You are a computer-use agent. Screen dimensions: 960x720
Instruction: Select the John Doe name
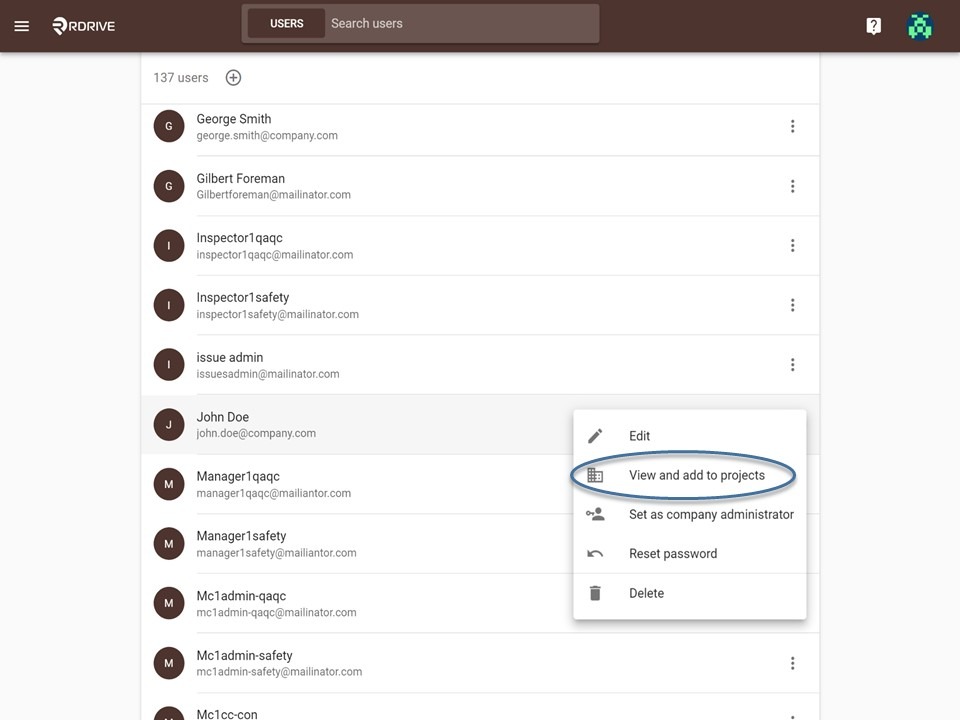pyautogui.click(x=222, y=417)
